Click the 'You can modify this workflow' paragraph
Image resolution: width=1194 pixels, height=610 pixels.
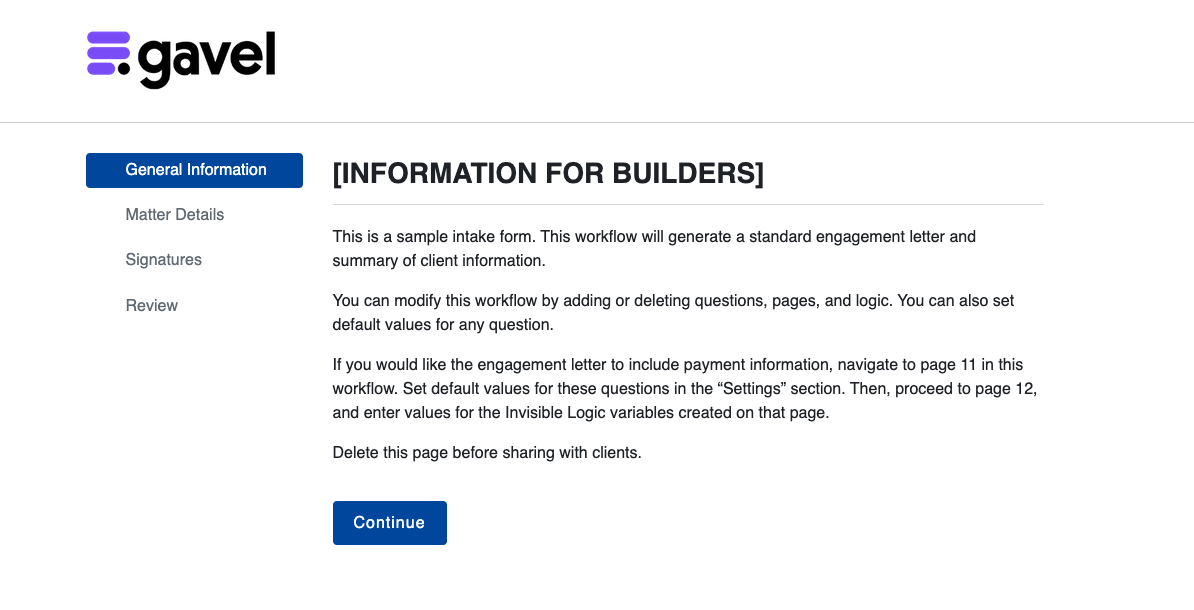click(x=673, y=312)
